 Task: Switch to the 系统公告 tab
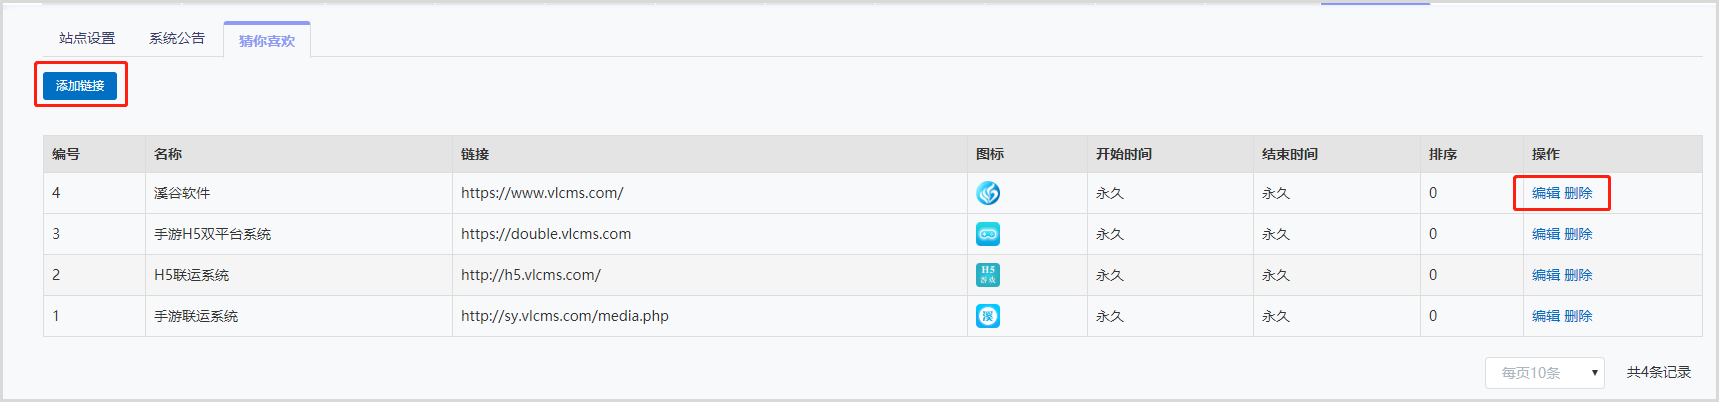click(177, 38)
